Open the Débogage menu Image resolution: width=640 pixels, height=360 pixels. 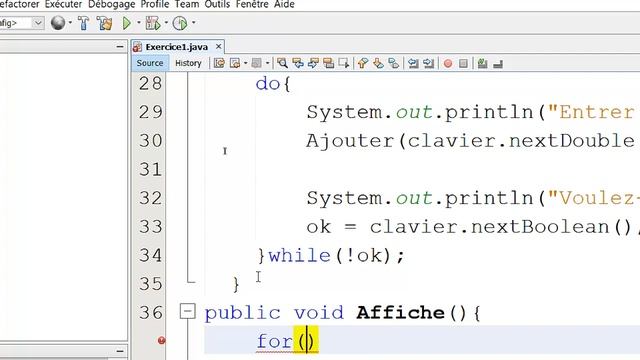coord(111,4)
